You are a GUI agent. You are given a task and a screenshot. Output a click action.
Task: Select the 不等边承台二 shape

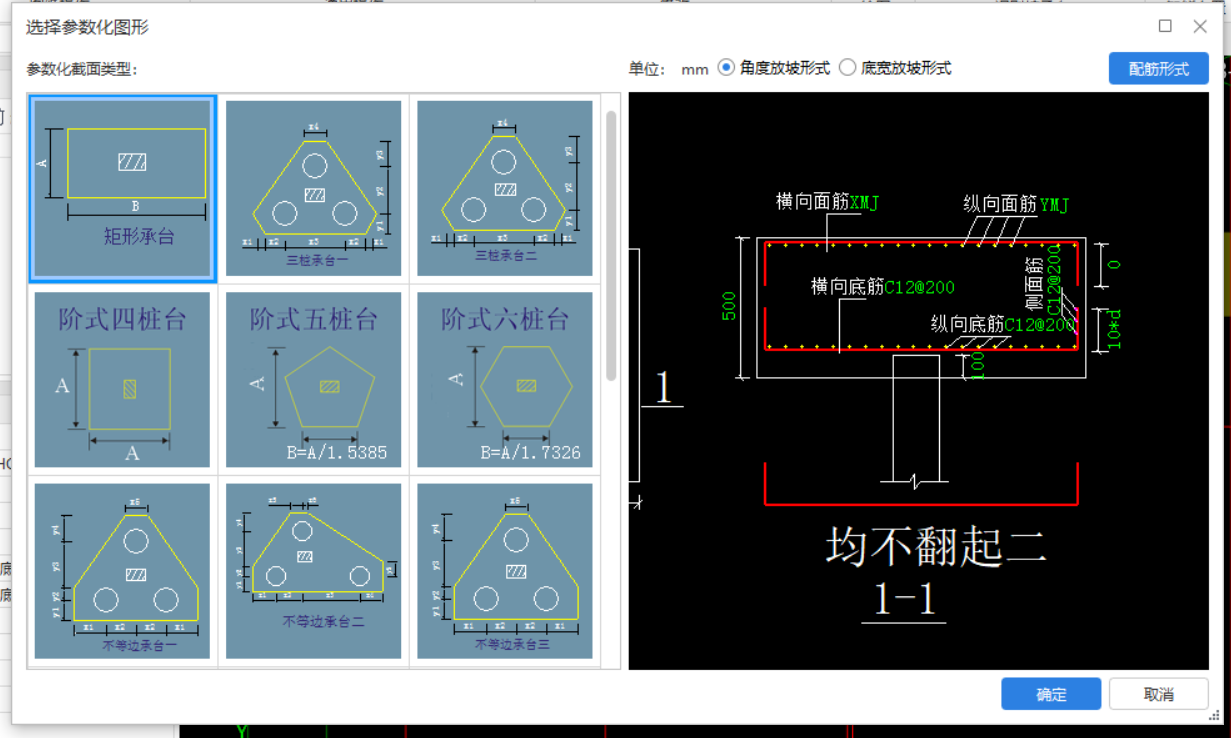(x=313, y=571)
